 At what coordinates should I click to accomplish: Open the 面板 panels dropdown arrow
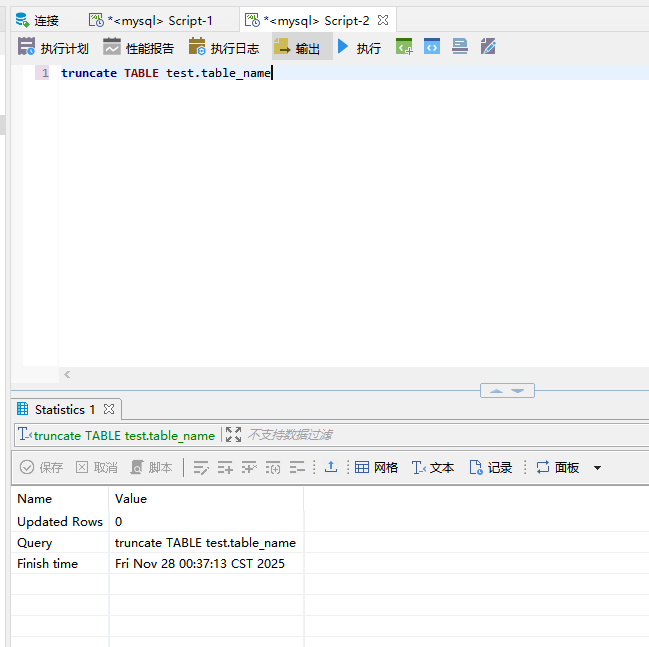click(x=598, y=467)
